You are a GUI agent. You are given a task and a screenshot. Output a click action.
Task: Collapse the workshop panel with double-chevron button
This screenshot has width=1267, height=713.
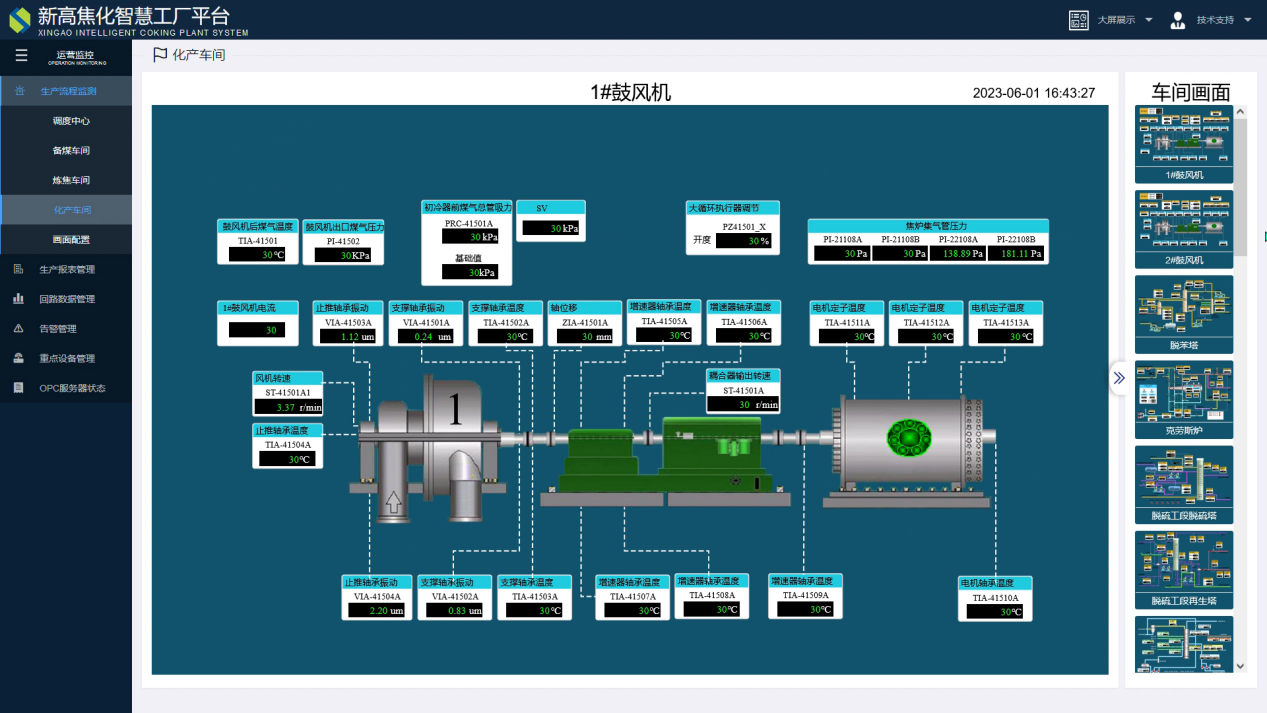(1119, 378)
